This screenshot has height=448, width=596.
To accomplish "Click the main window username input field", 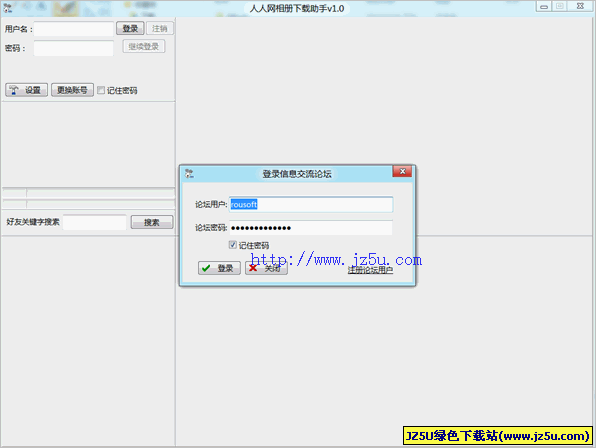I will [x=74, y=29].
